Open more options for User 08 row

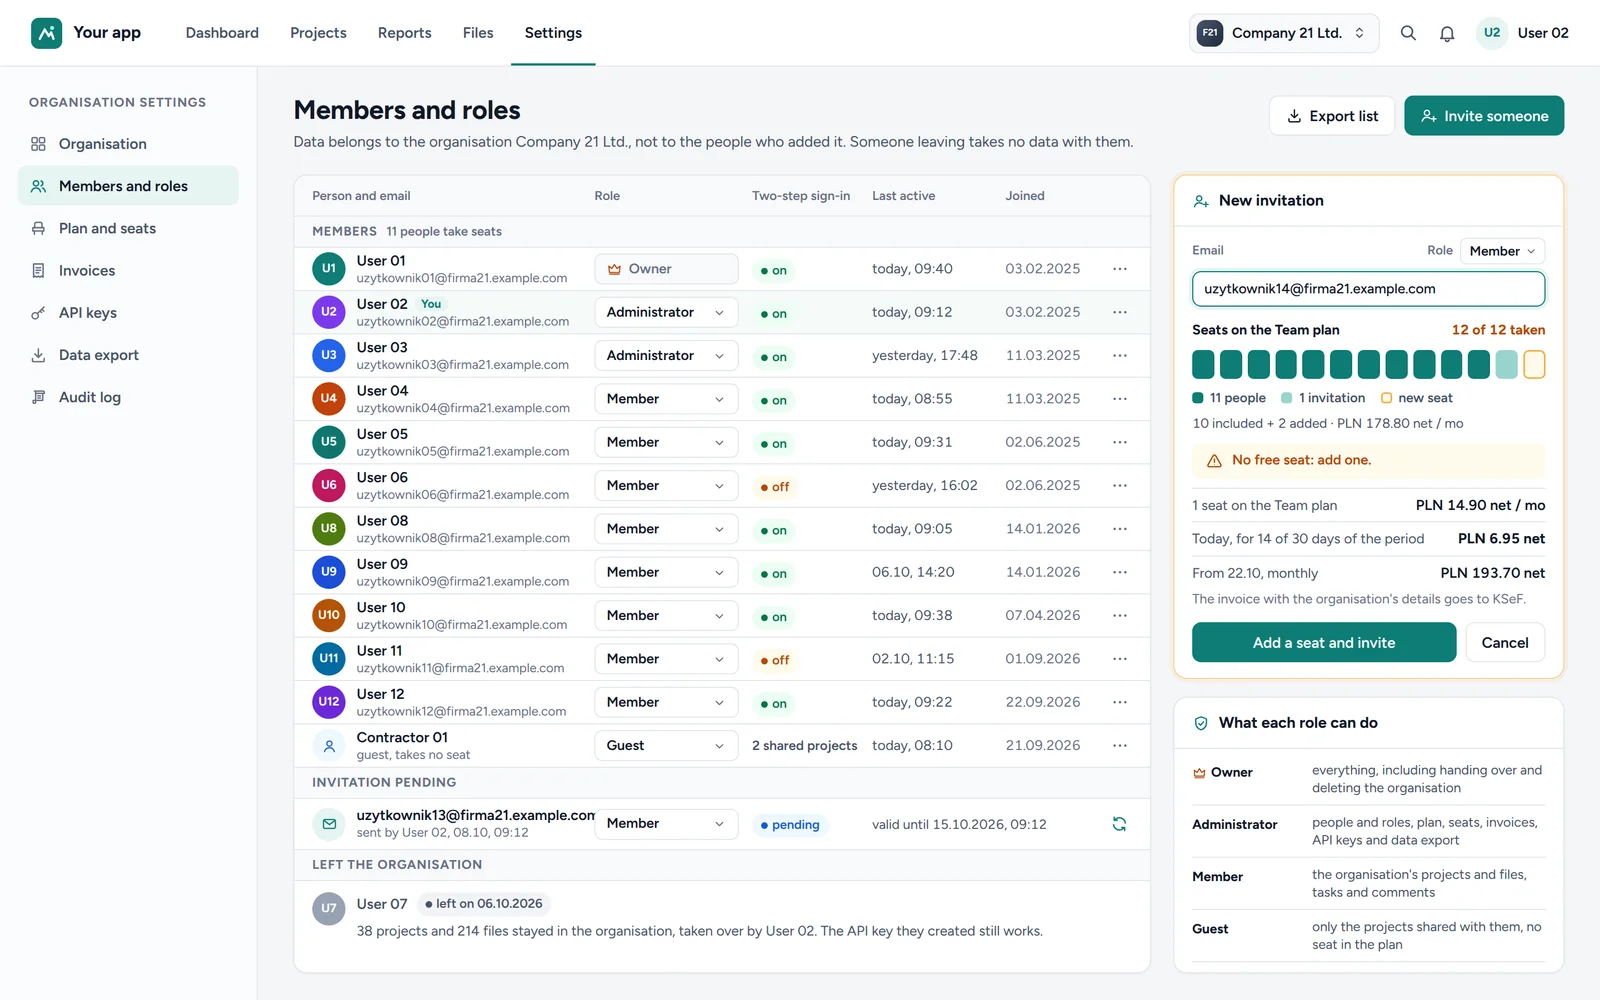coord(1120,529)
